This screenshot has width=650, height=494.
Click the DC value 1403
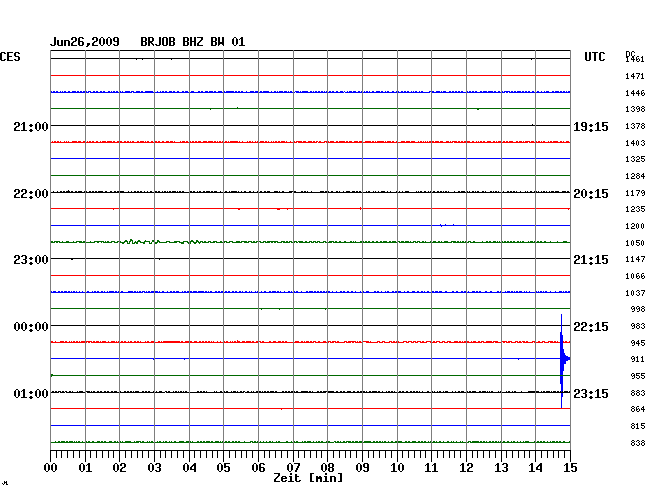coord(635,143)
